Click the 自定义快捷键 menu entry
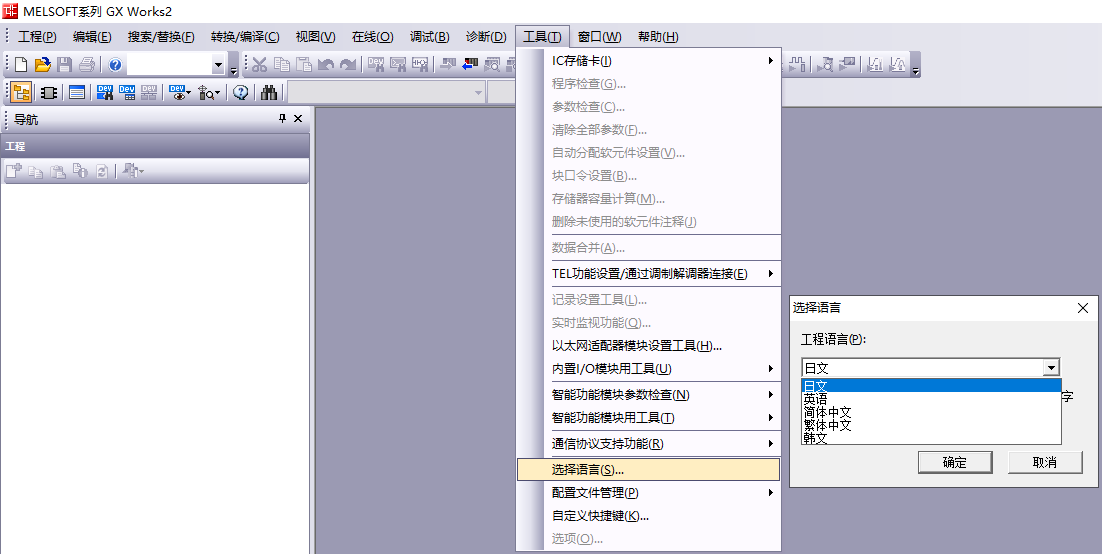The image size is (1102, 554). [x=600, y=516]
